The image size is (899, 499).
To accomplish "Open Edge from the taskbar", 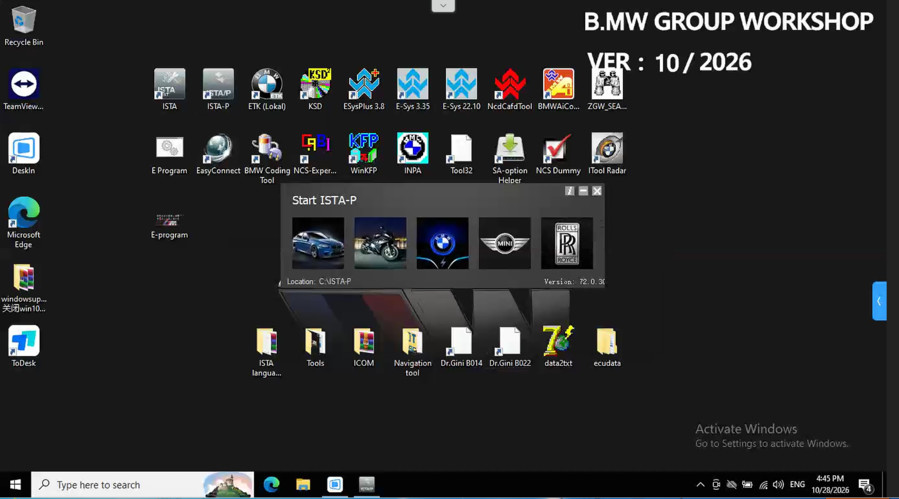I will pyautogui.click(x=271, y=485).
